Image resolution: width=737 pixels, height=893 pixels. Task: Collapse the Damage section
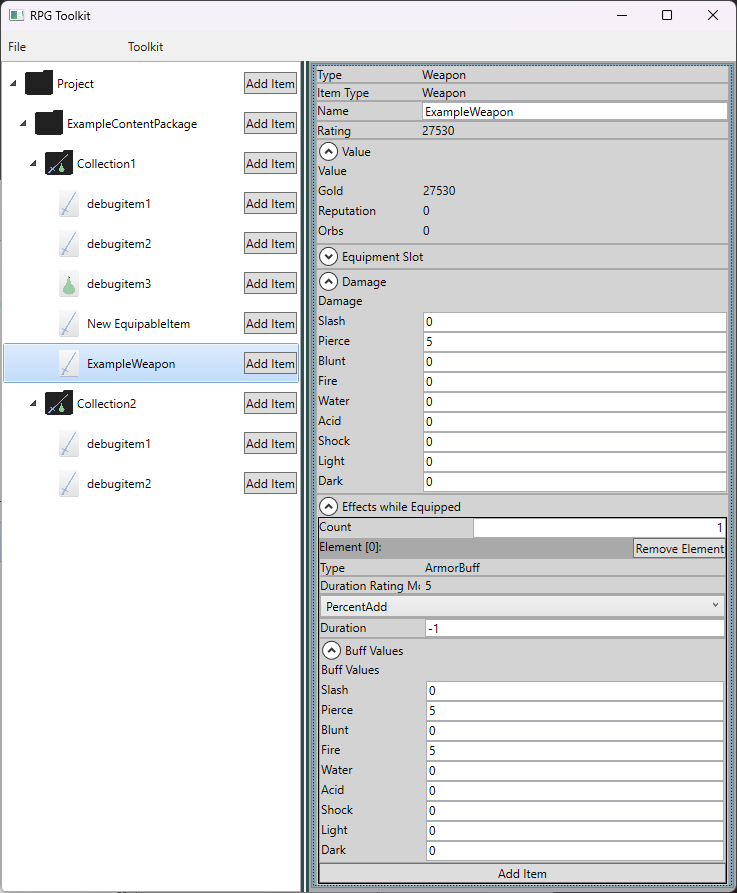328,282
